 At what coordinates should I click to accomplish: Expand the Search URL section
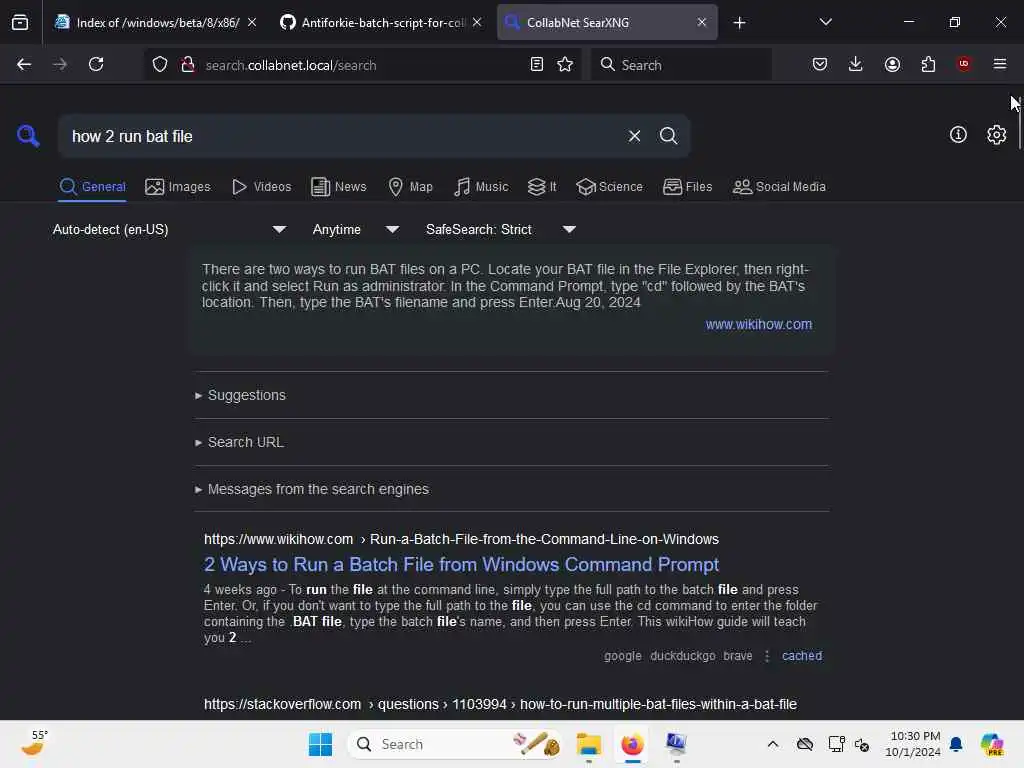pyautogui.click(x=239, y=442)
